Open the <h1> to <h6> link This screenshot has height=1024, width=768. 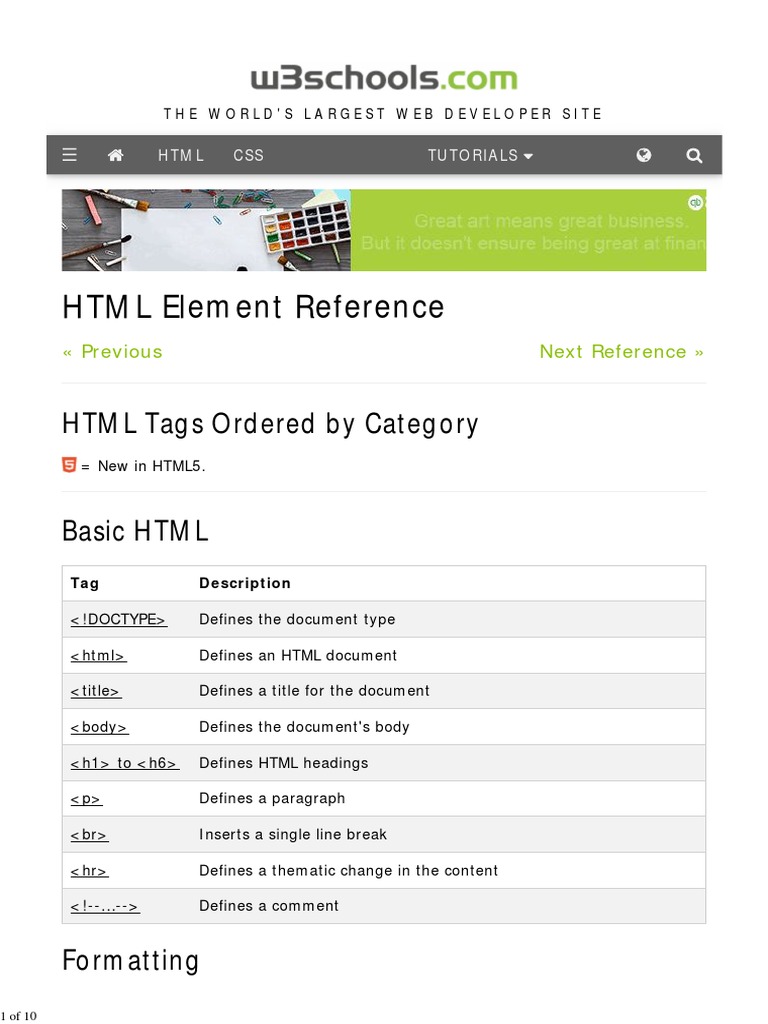[x=124, y=763]
